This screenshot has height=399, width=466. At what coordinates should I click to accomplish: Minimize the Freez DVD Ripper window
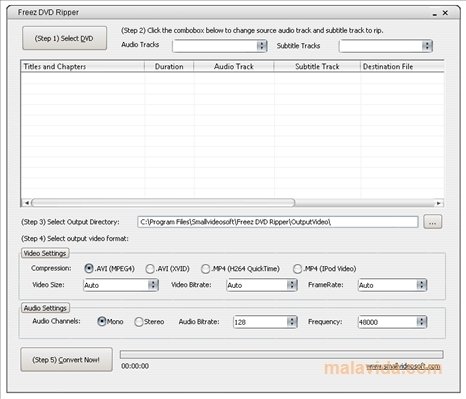[435, 14]
